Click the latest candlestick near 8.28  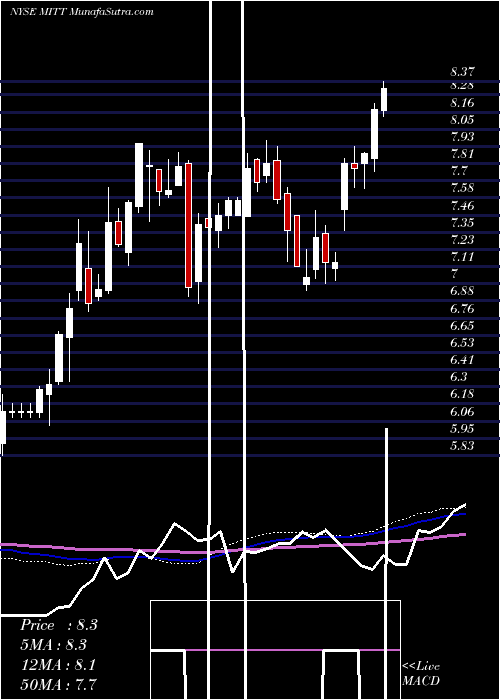383,99
